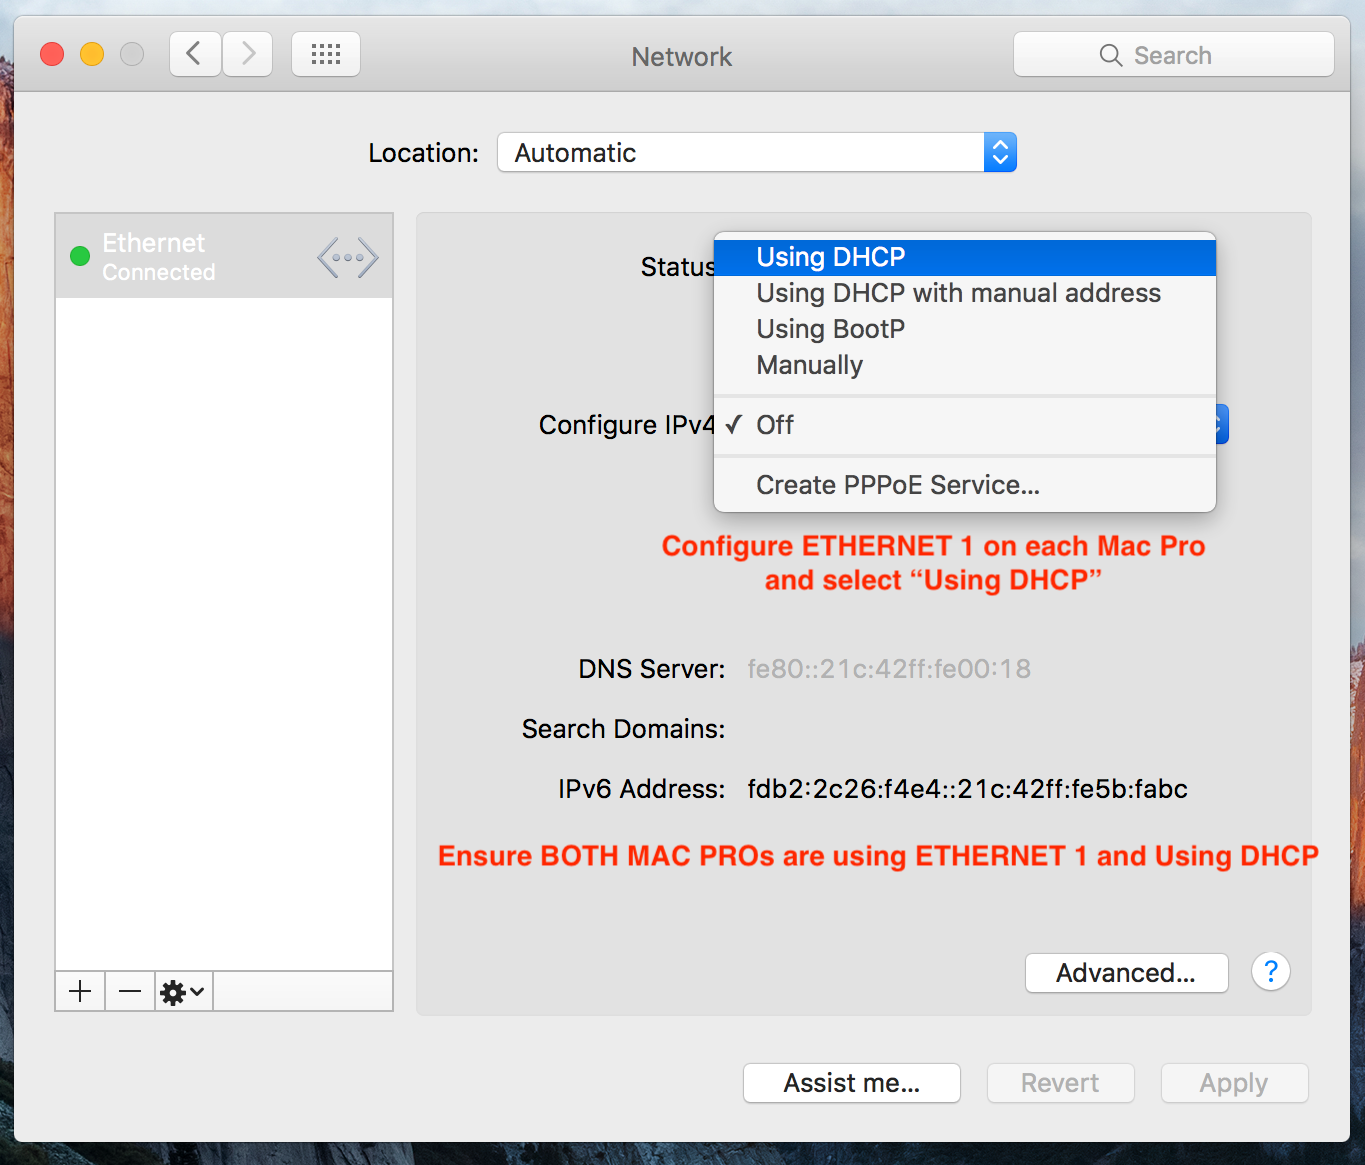Viewport: 1365px width, 1165px height.
Task: Click the Search field in the toolbar
Action: (x=1173, y=55)
